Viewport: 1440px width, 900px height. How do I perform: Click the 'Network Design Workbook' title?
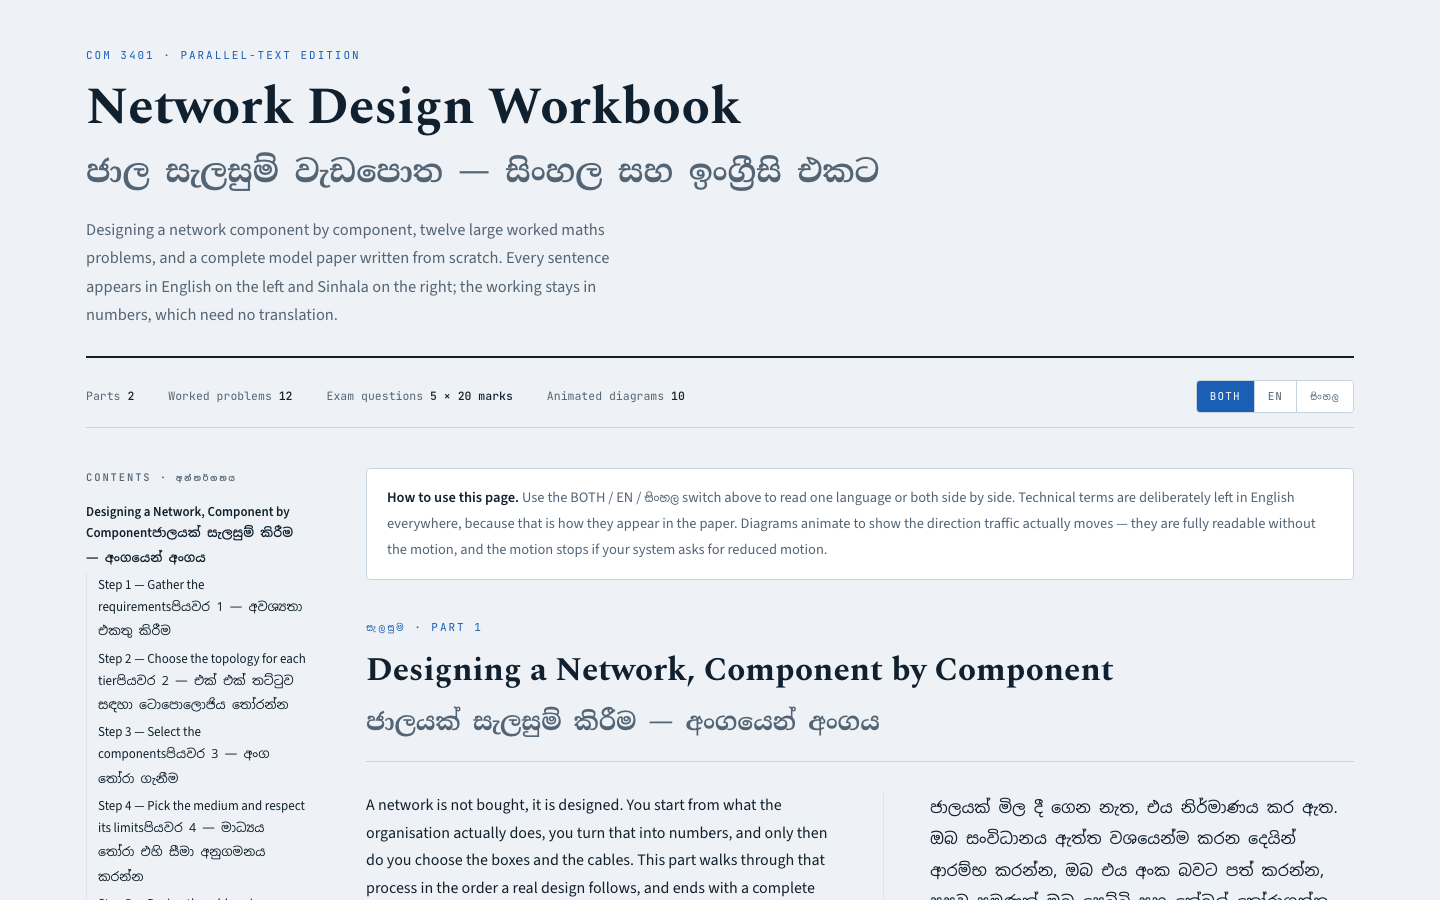[x=413, y=106]
